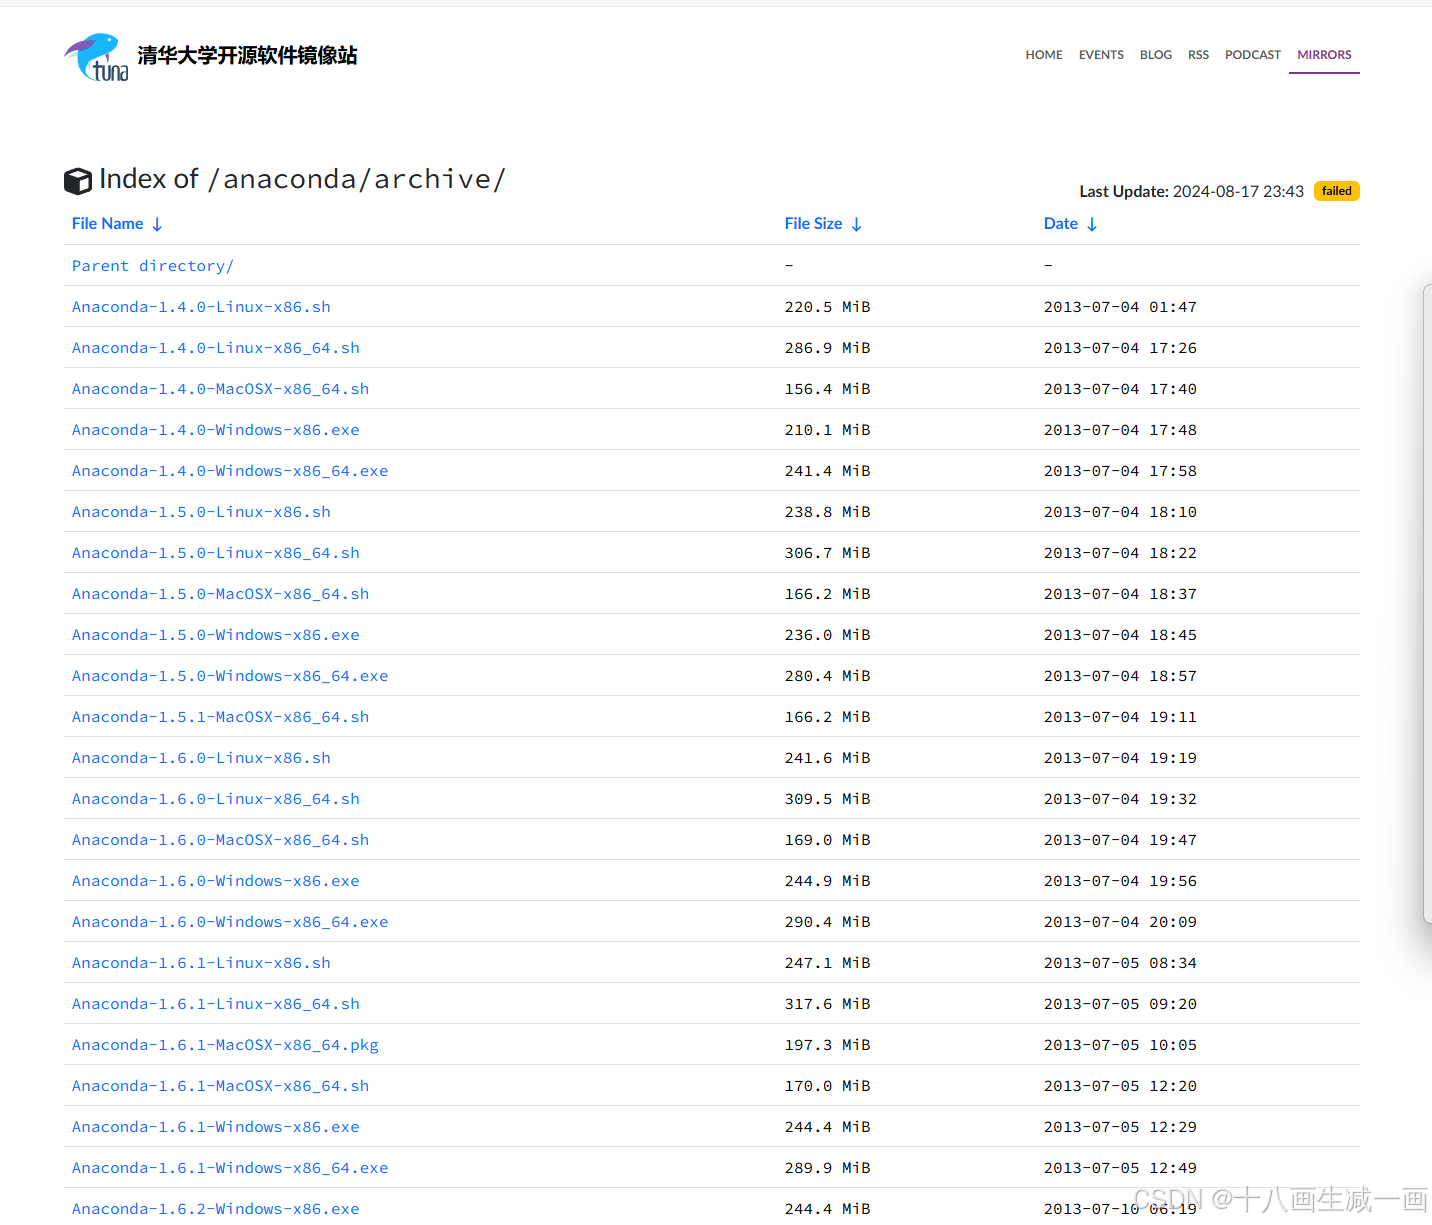Click date 2013-07-04 19:47
The width and height of the screenshot is (1432, 1225).
1120,840
